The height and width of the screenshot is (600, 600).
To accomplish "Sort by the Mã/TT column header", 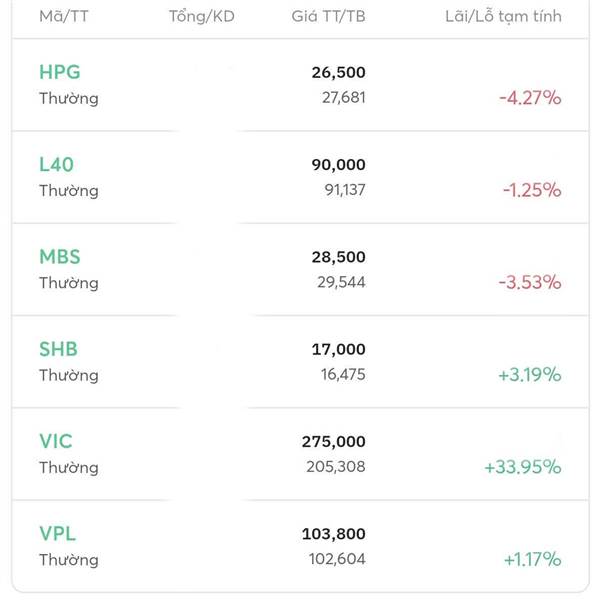I will point(63,16).
